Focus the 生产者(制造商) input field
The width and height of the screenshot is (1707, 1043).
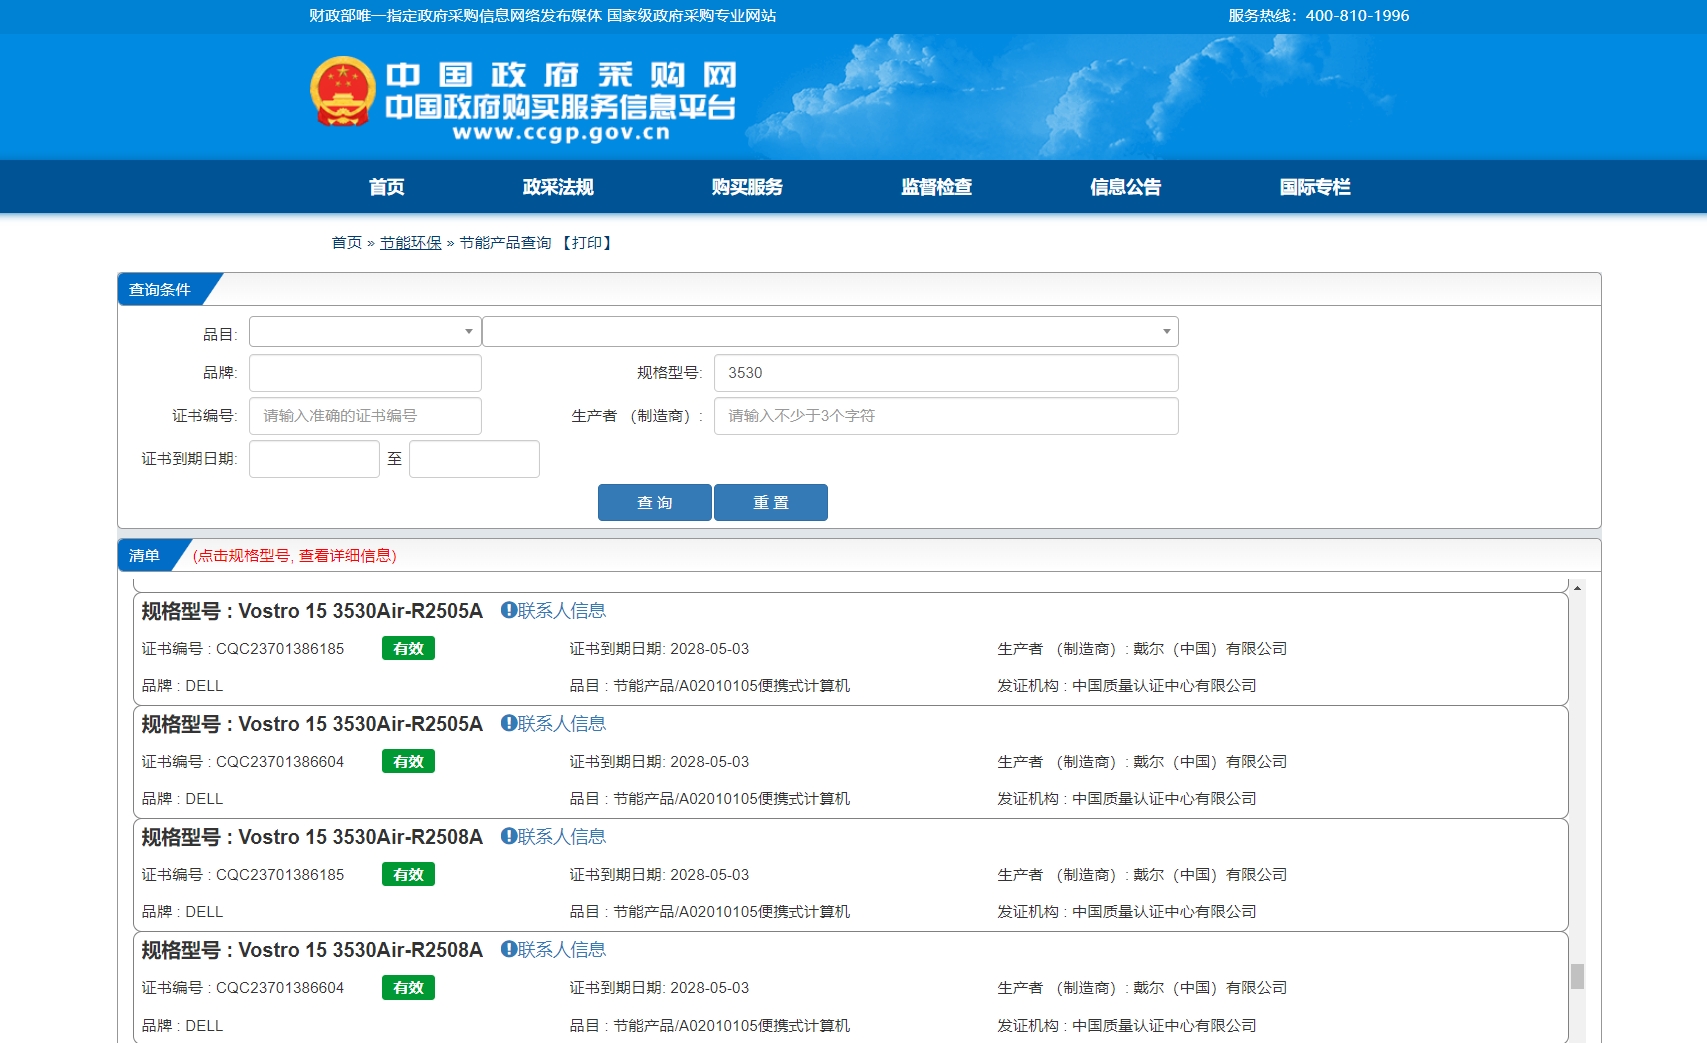pyautogui.click(x=946, y=416)
